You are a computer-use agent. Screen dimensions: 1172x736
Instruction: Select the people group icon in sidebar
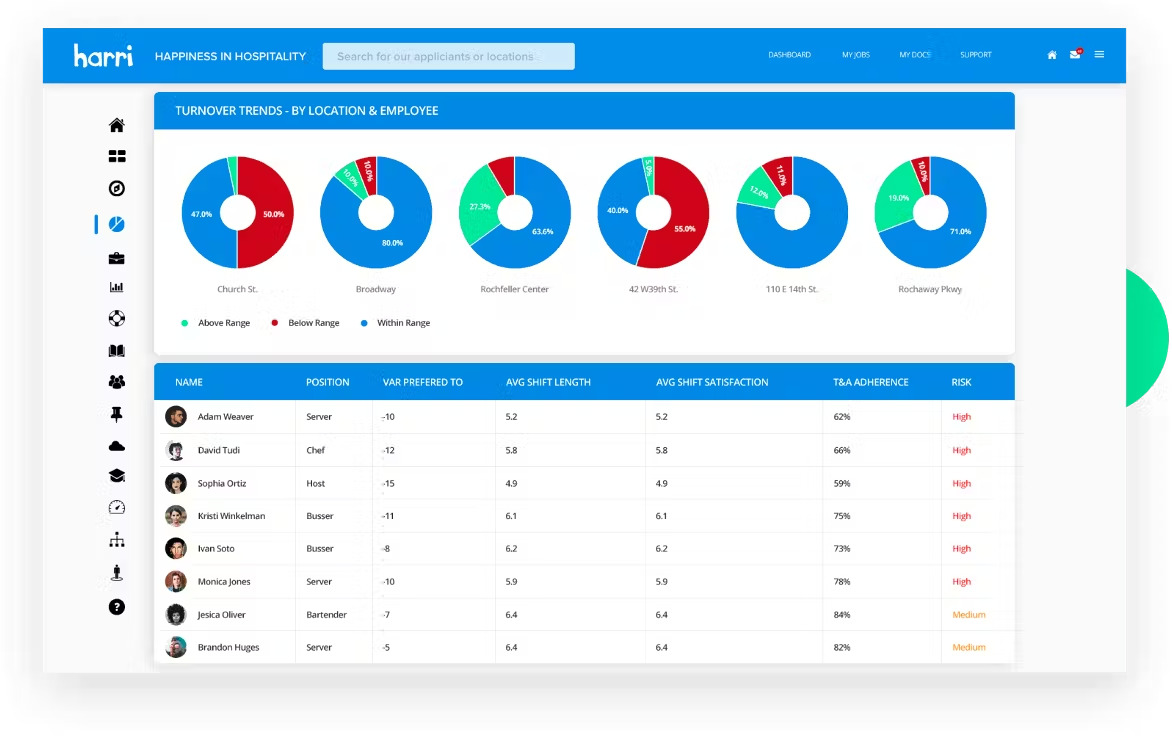point(117,382)
